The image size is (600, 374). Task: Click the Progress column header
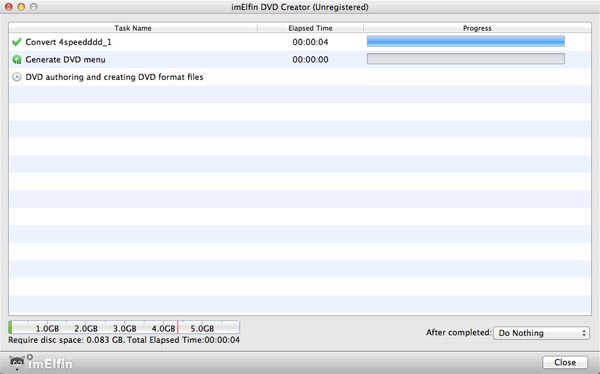[x=477, y=28]
